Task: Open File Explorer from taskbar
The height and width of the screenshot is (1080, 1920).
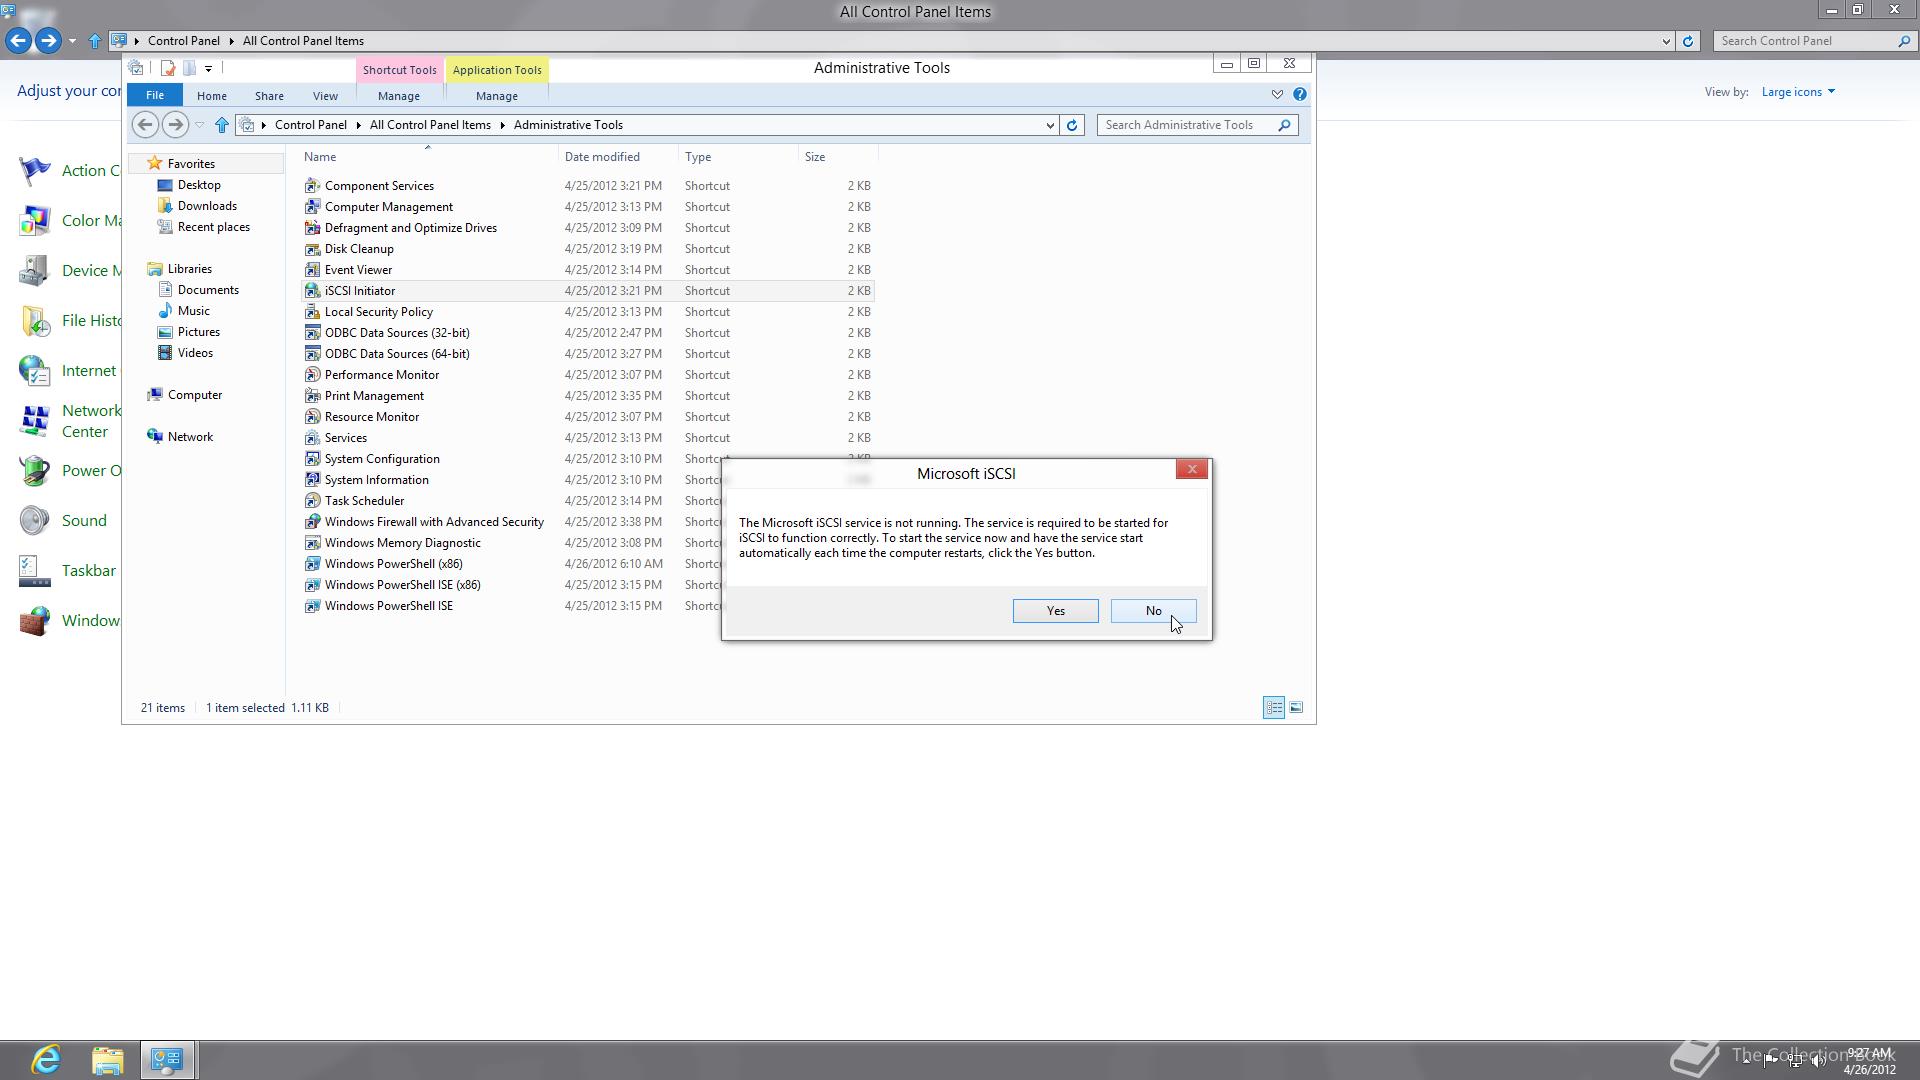Action: point(107,1060)
